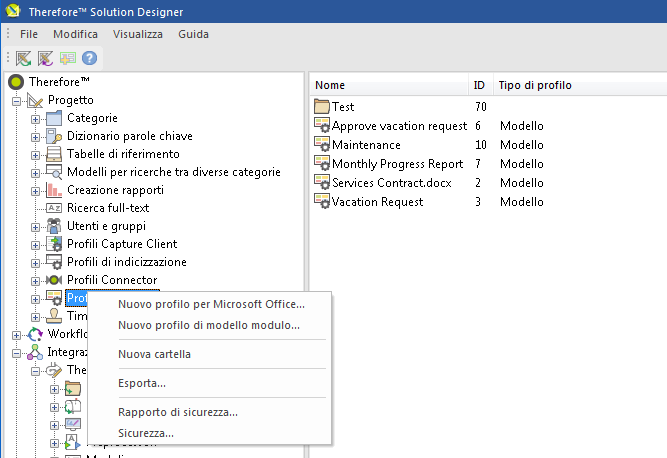Select Esporta in context menu
This screenshot has width=667, height=458.
point(142,383)
